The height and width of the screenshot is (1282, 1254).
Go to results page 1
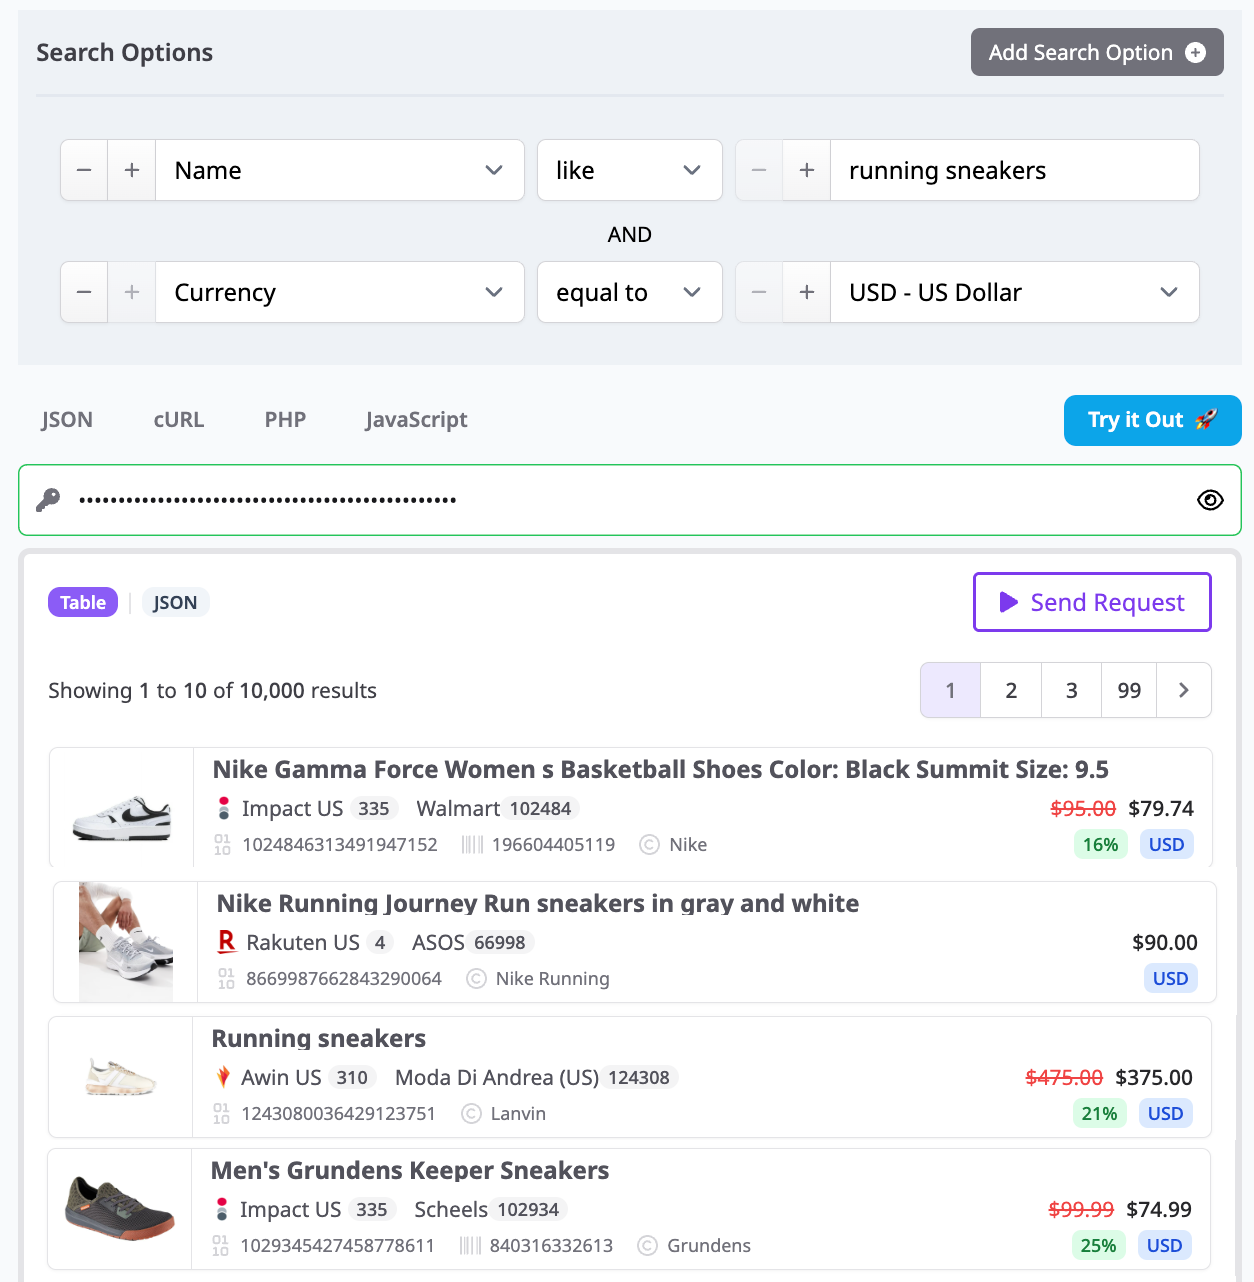point(950,690)
